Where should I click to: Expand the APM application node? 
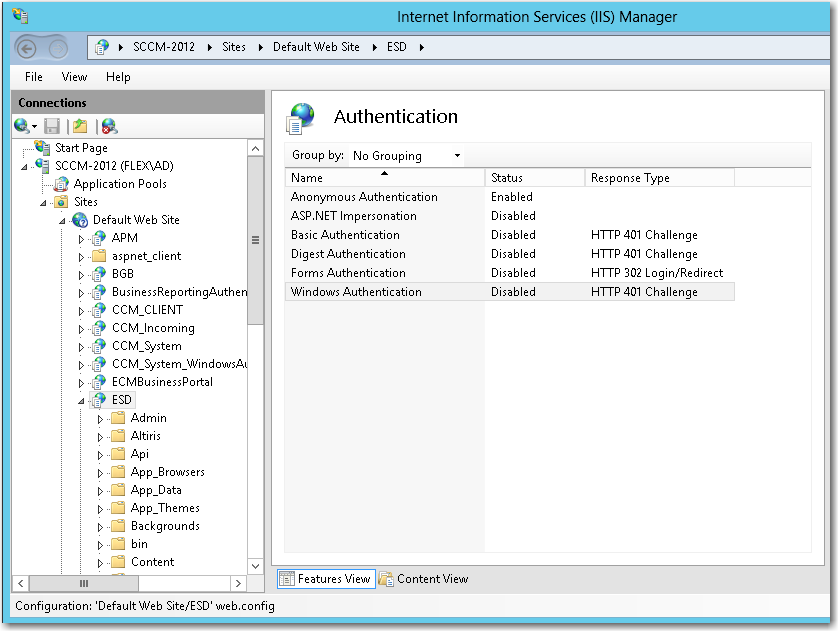[82, 238]
